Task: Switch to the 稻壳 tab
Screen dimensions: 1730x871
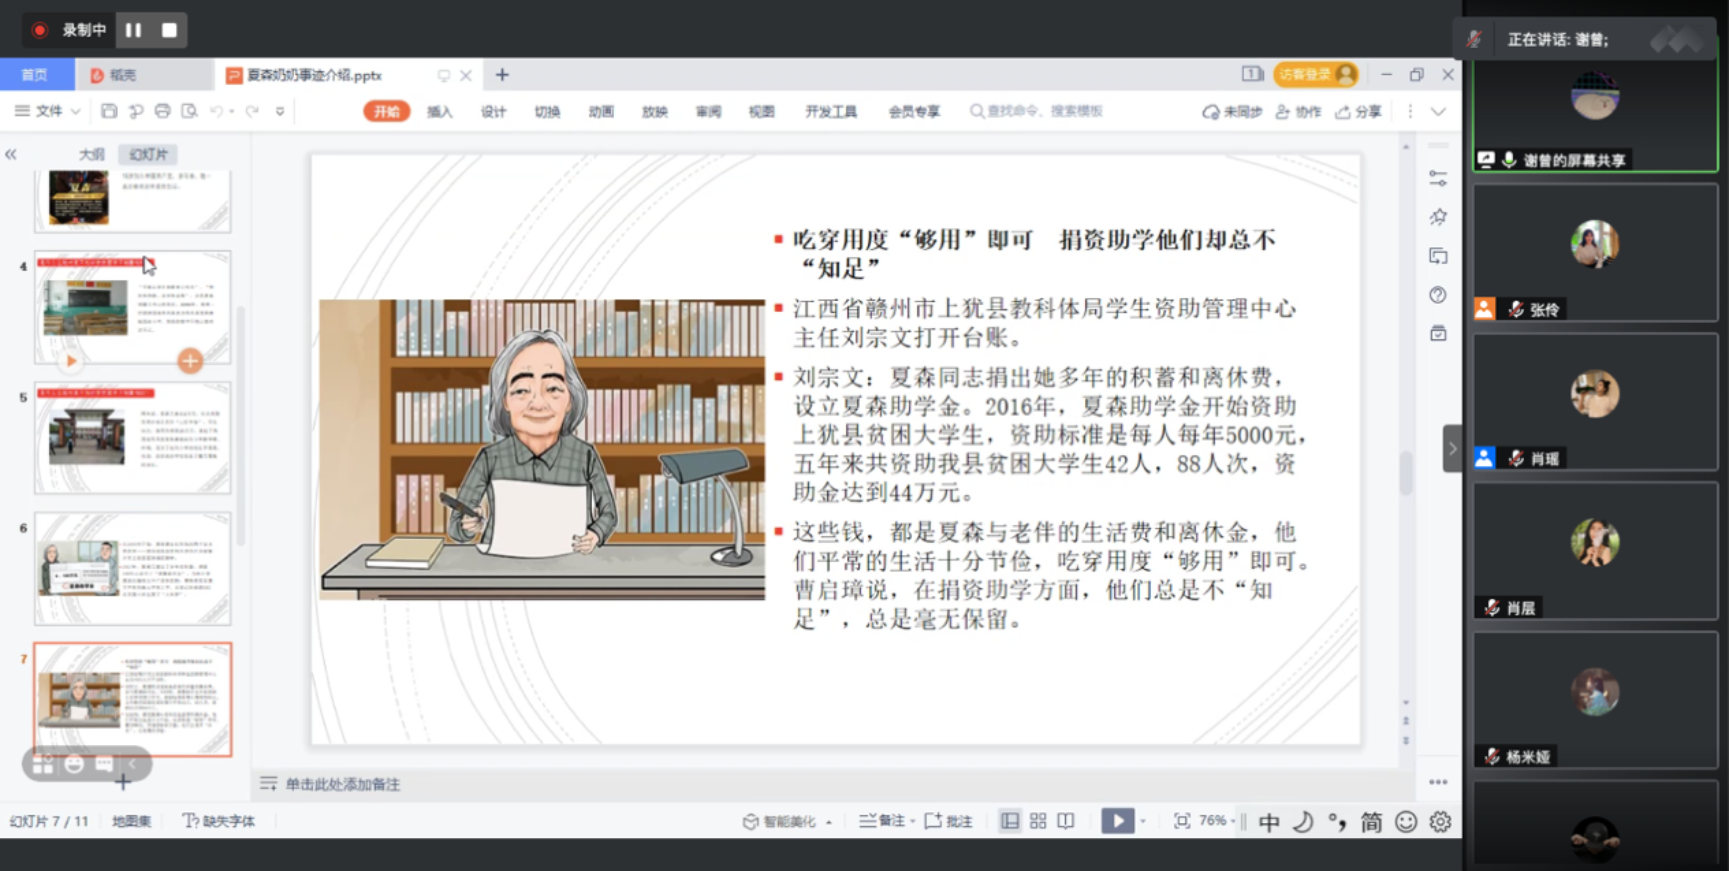Action: pos(124,75)
